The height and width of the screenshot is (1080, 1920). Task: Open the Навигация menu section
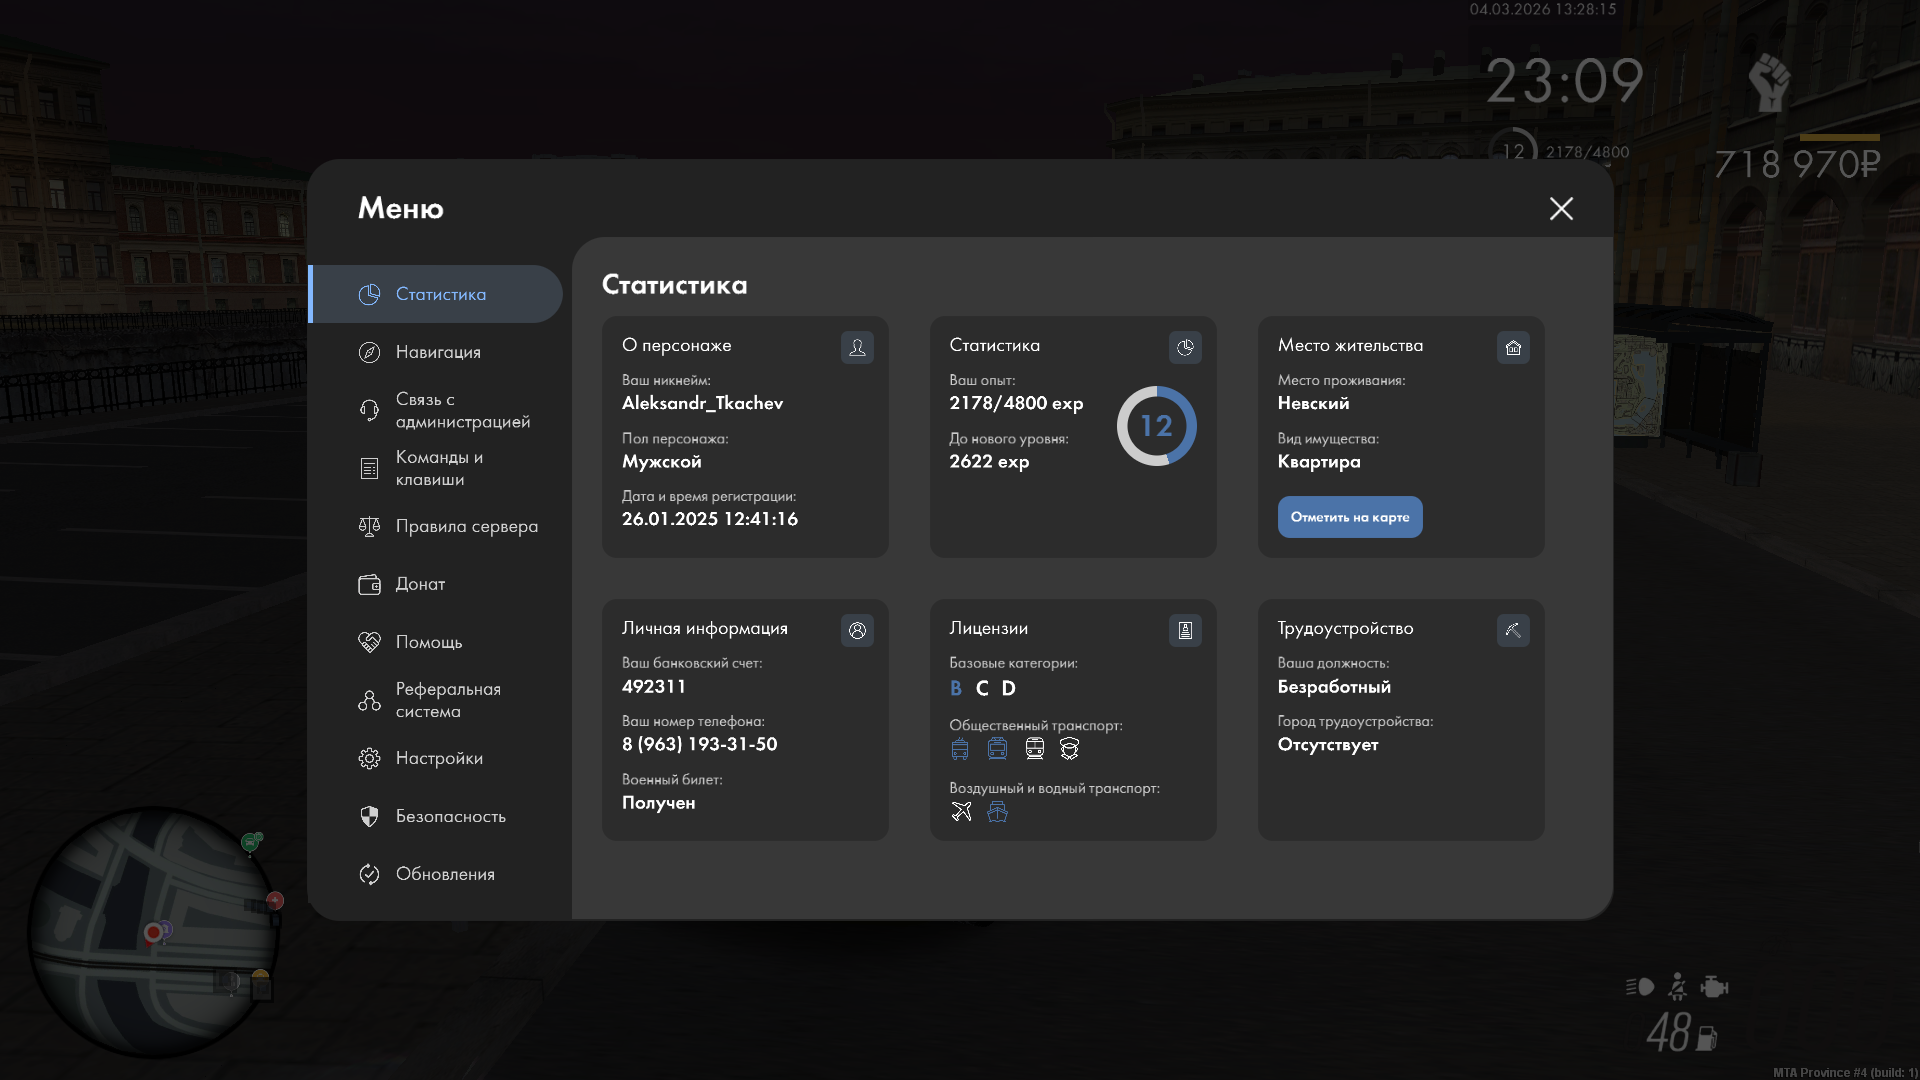tap(438, 352)
